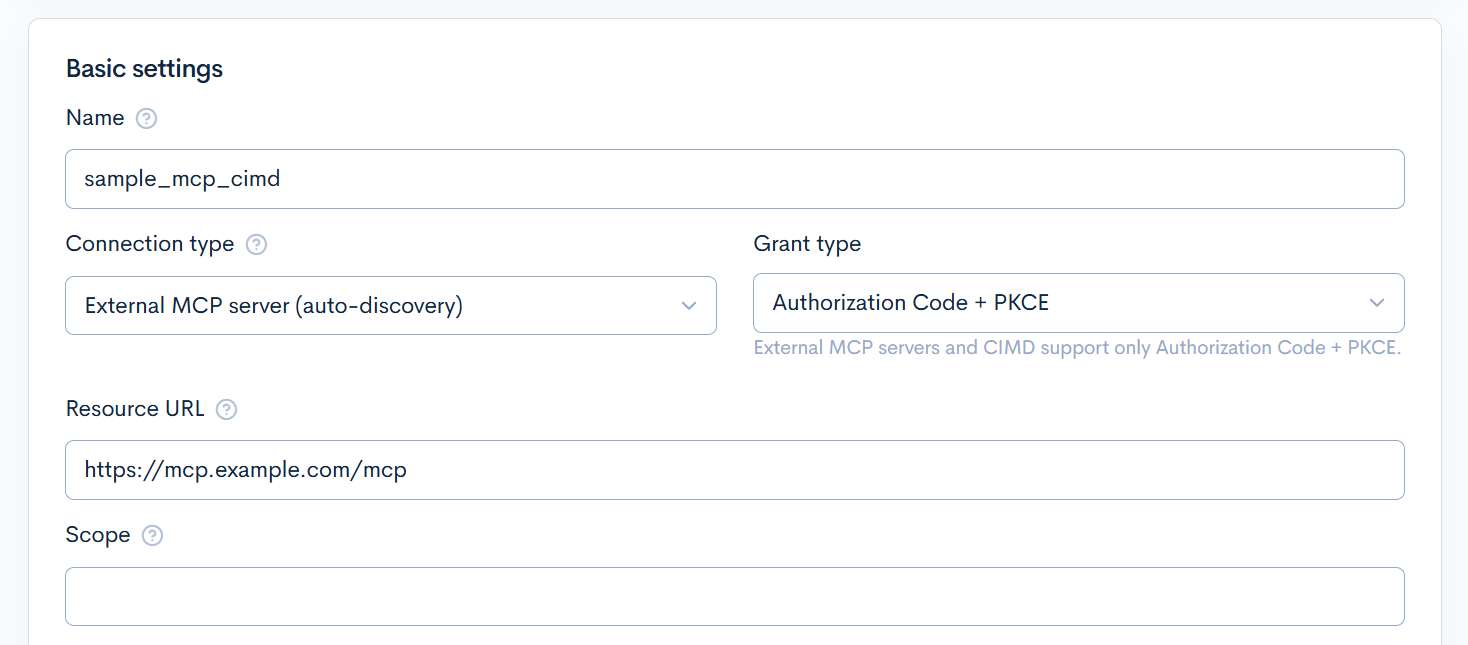Click the chevron arrow in Grant type
Screen dimensions: 1468x645
point(1377,303)
